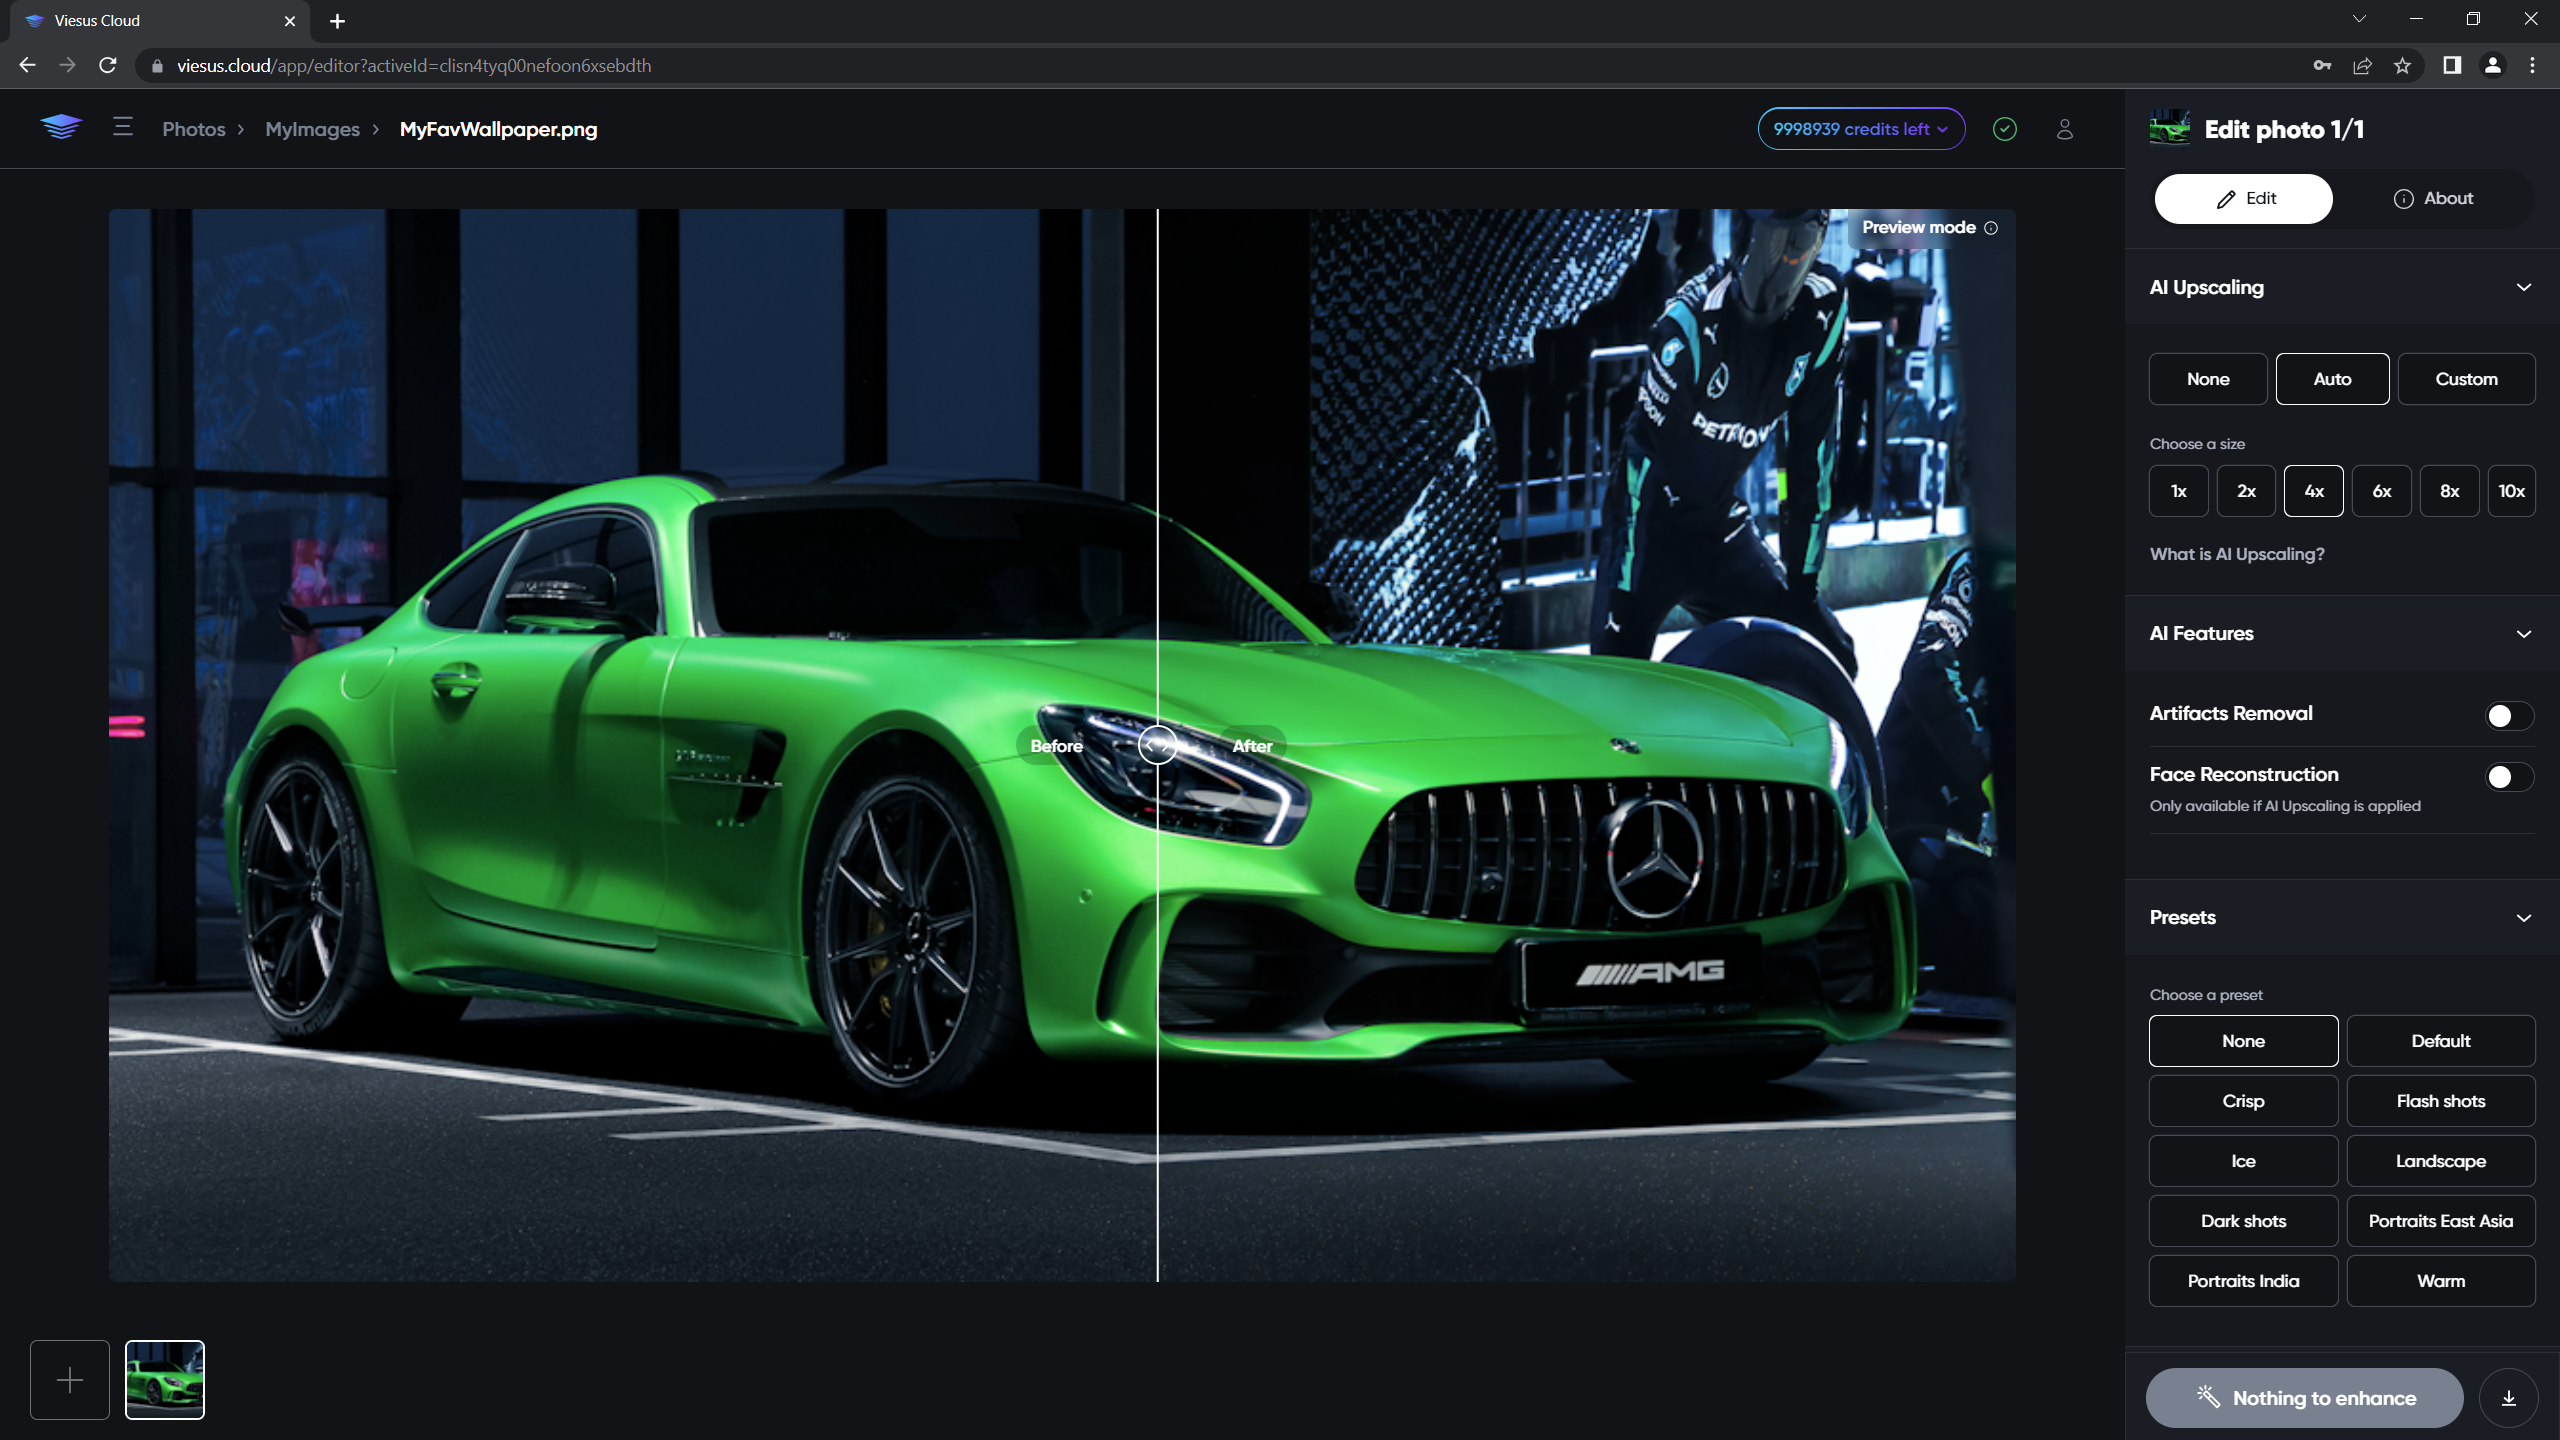Click the forward navigation arrow

click(x=67, y=65)
